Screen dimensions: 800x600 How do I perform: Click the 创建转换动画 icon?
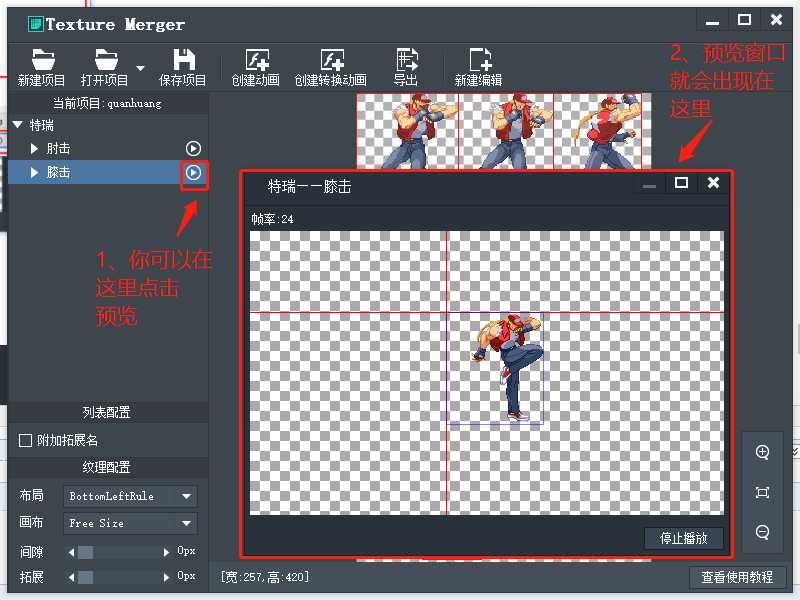332,60
